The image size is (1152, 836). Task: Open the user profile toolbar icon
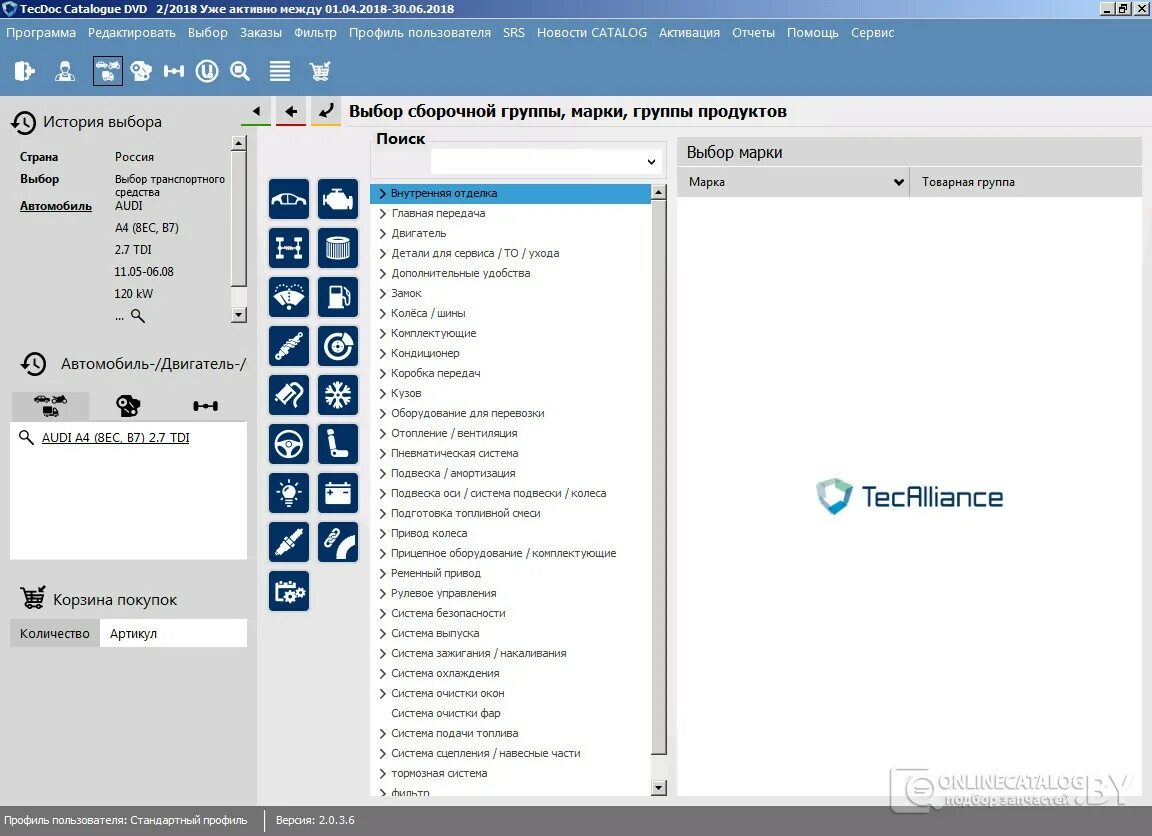tap(65, 71)
